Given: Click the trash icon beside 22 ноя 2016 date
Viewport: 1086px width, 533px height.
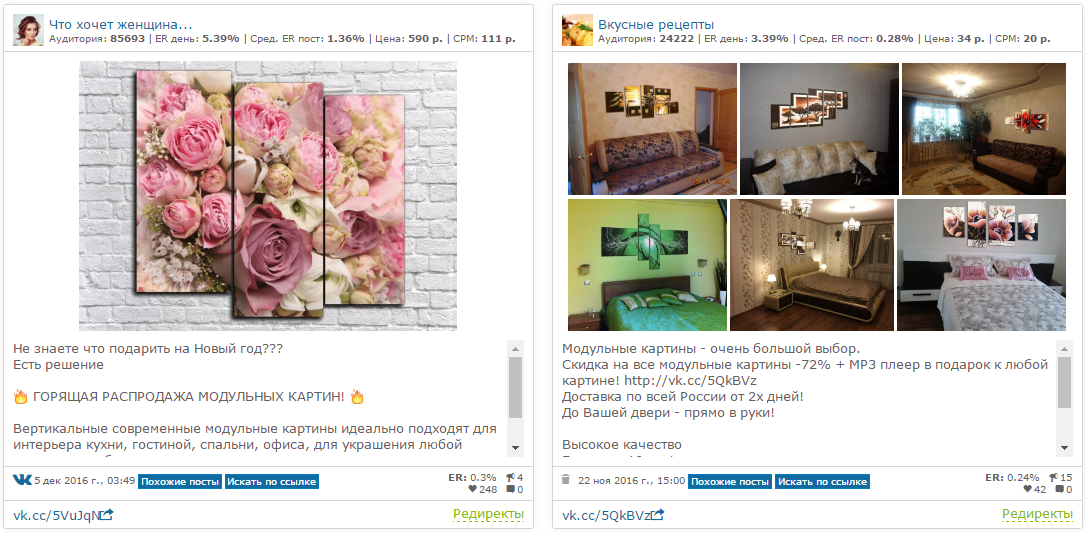Looking at the screenshot, I should pos(565,480).
